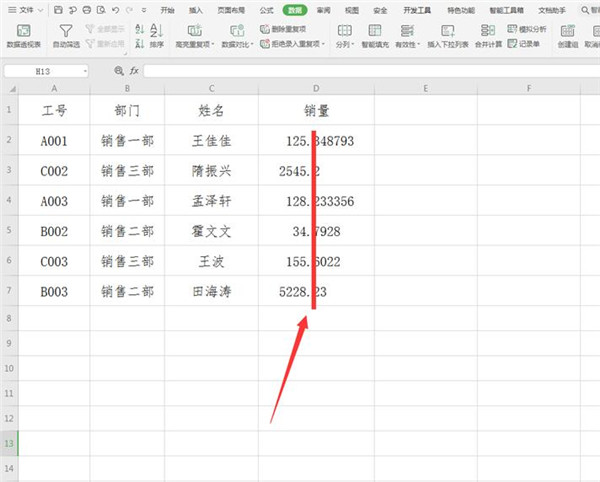Click the 自动筛选 auto filter funnel icon
The width and height of the screenshot is (600, 482).
point(65,32)
